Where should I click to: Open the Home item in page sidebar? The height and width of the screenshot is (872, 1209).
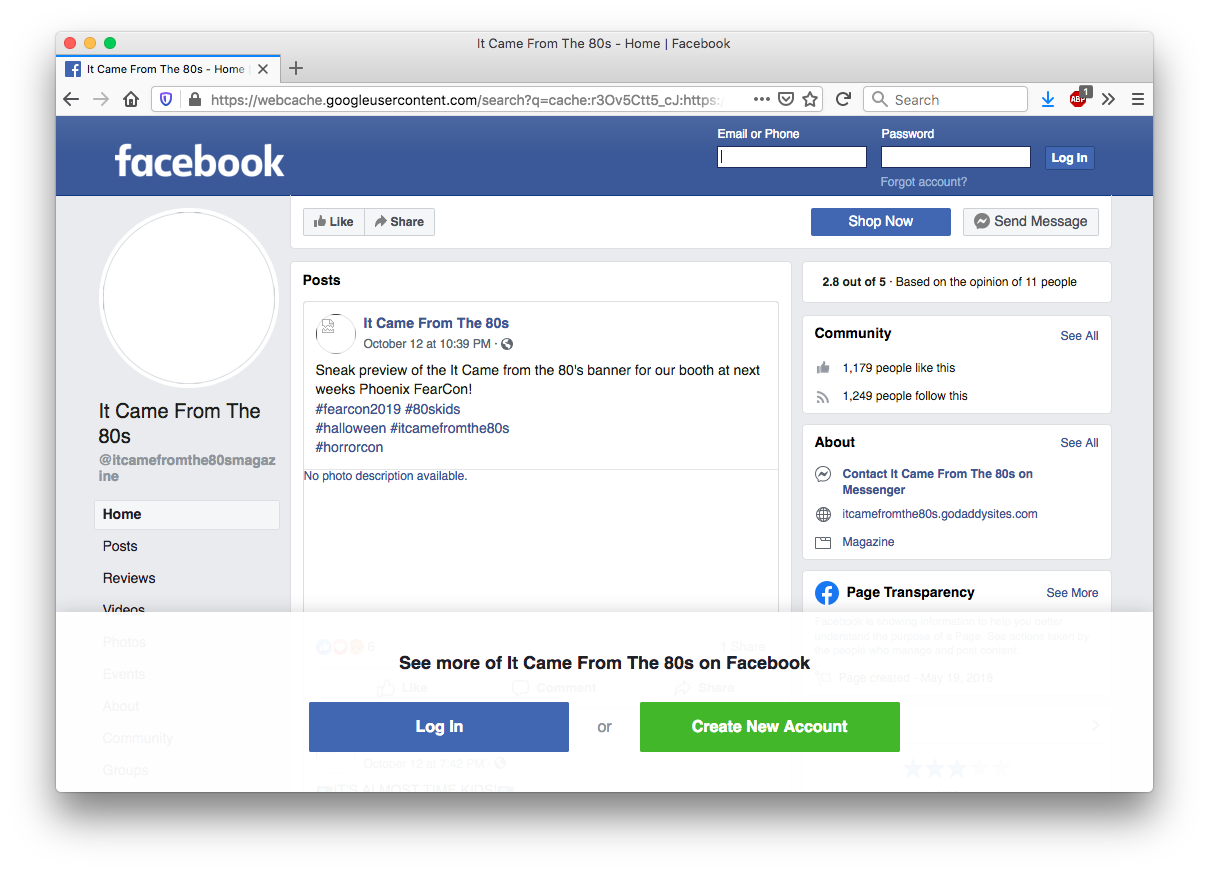pyautogui.click(x=187, y=514)
